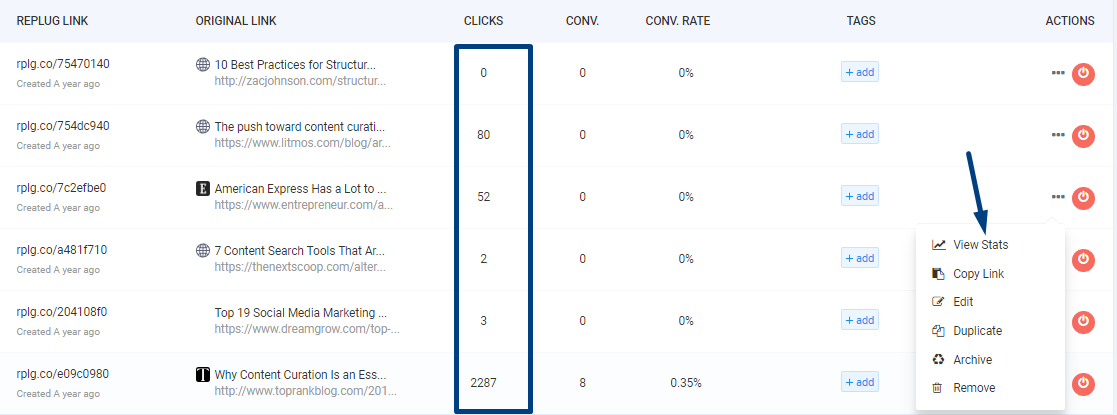Expand three-dot menu for rplg.co/7c2efbe0
This screenshot has height=415, width=1117.
(x=1058, y=197)
